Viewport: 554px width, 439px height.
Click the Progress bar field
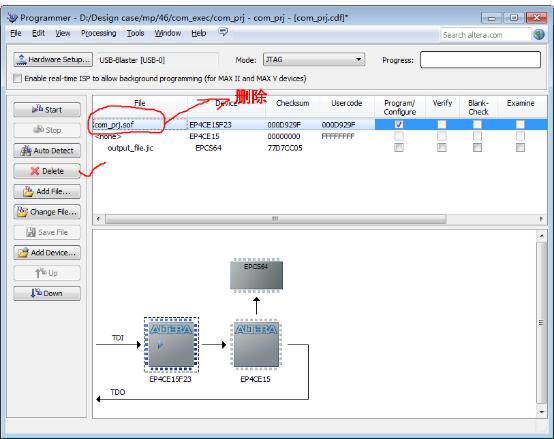[480, 60]
